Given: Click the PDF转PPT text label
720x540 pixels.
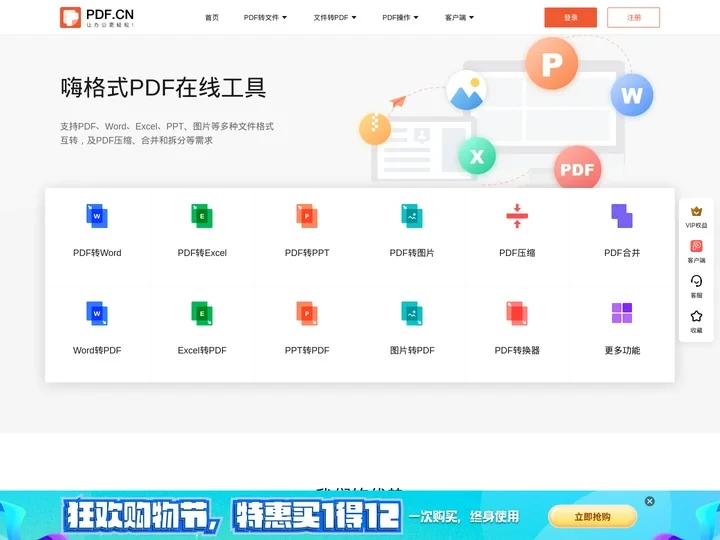Looking at the screenshot, I should (x=307, y=253).
